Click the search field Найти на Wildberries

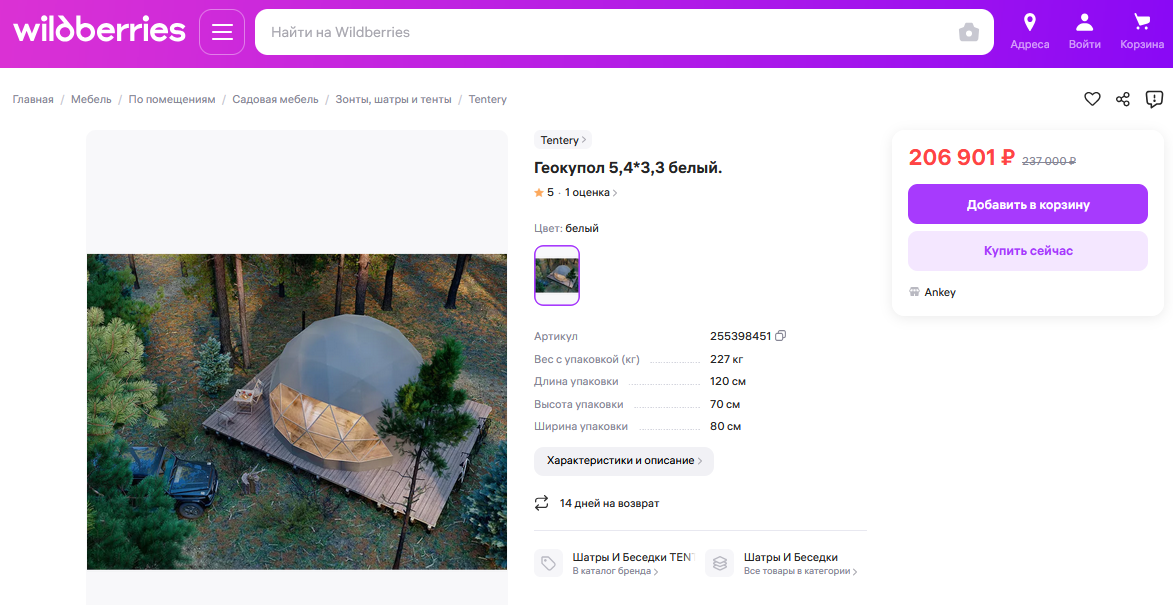(x=600, y=32)
